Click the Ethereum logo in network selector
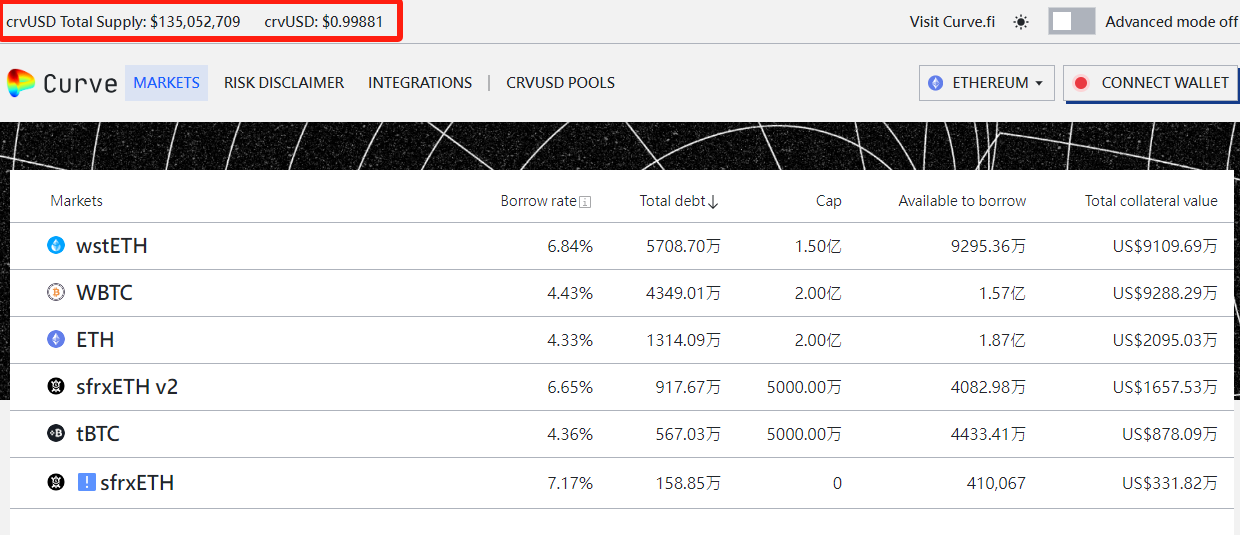 (x=936, y=83)
